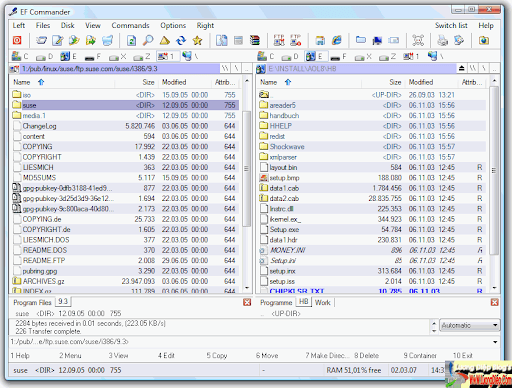Close the left panel tab with red X
The image size is (512, 388).
[x=247, y=302]
